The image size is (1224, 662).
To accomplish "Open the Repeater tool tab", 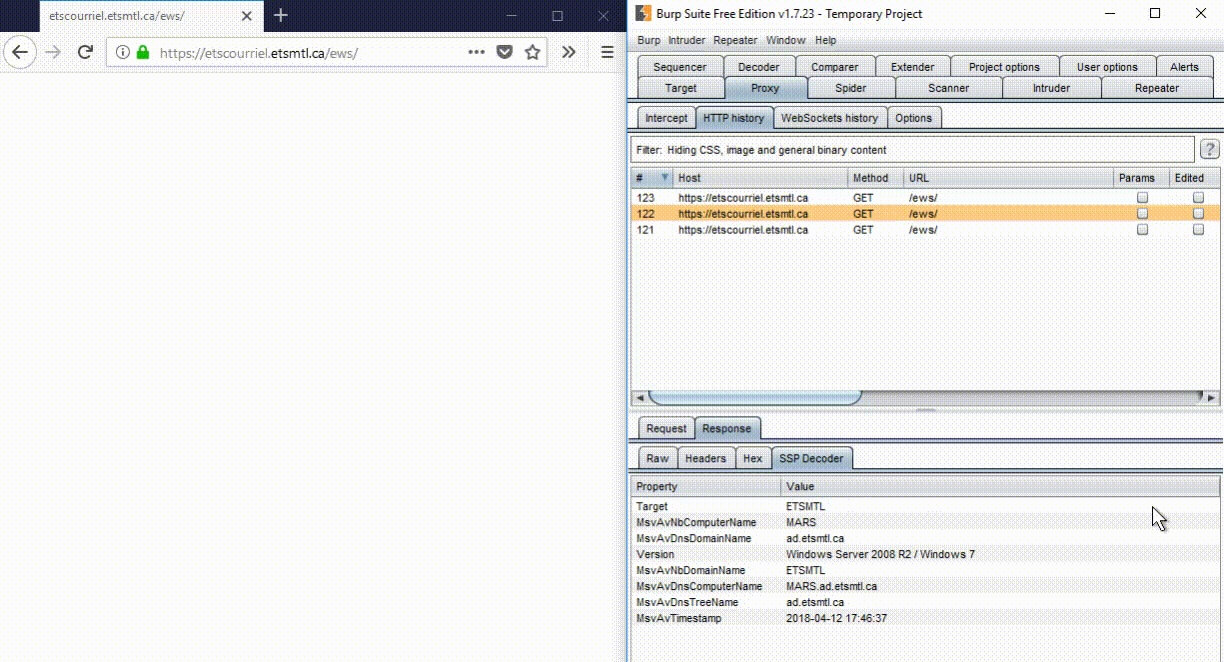I will pos(1157,88).
